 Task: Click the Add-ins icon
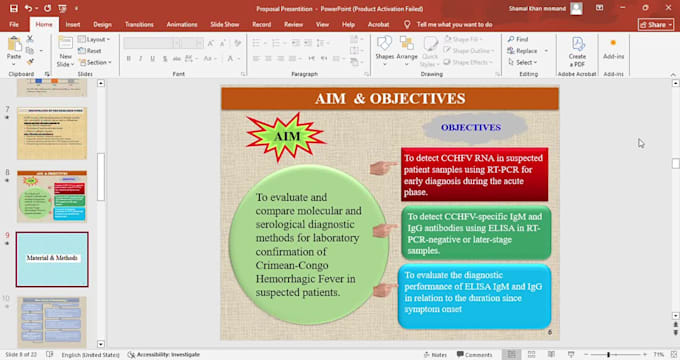coord(613,43)
